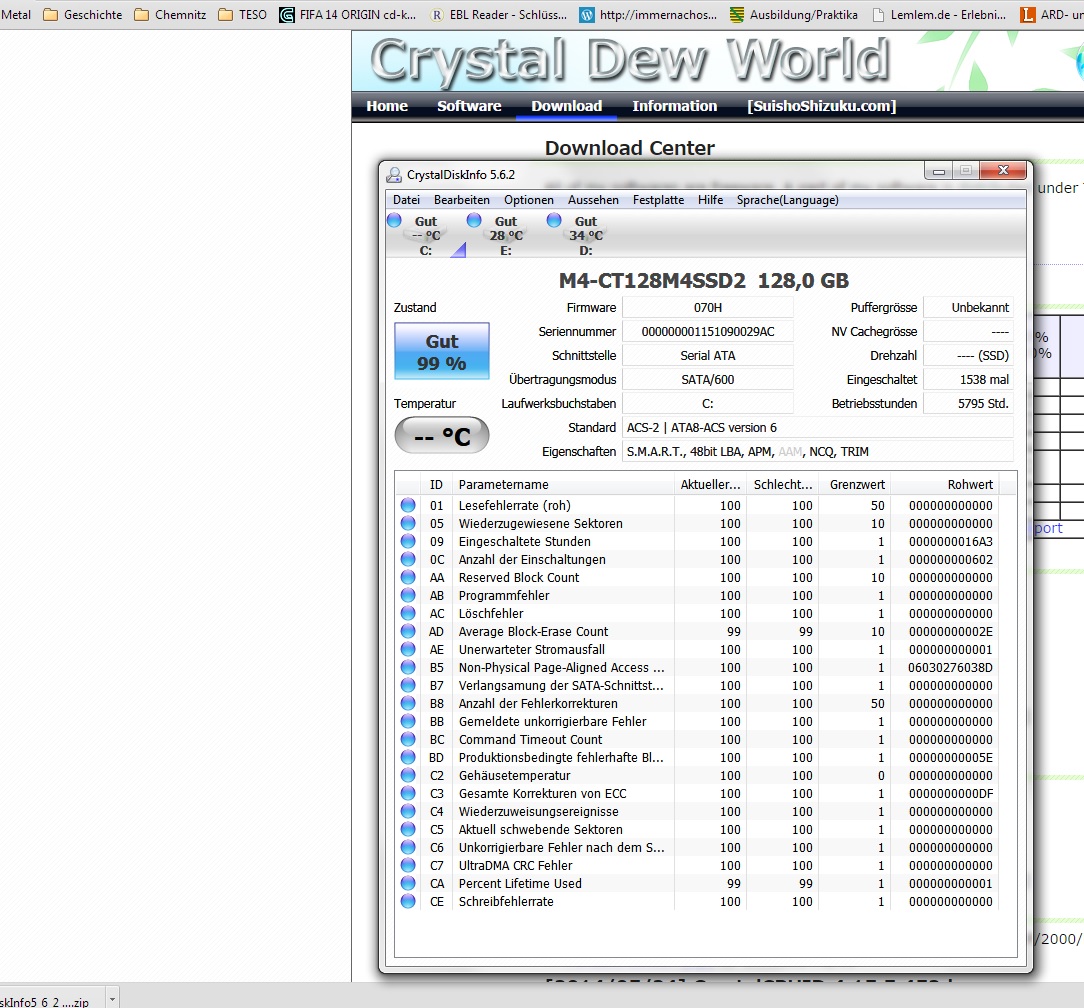Select the Löschfehler row text
The width and height of the screenshot is (1084, 1008).
(x=491, y=613)
